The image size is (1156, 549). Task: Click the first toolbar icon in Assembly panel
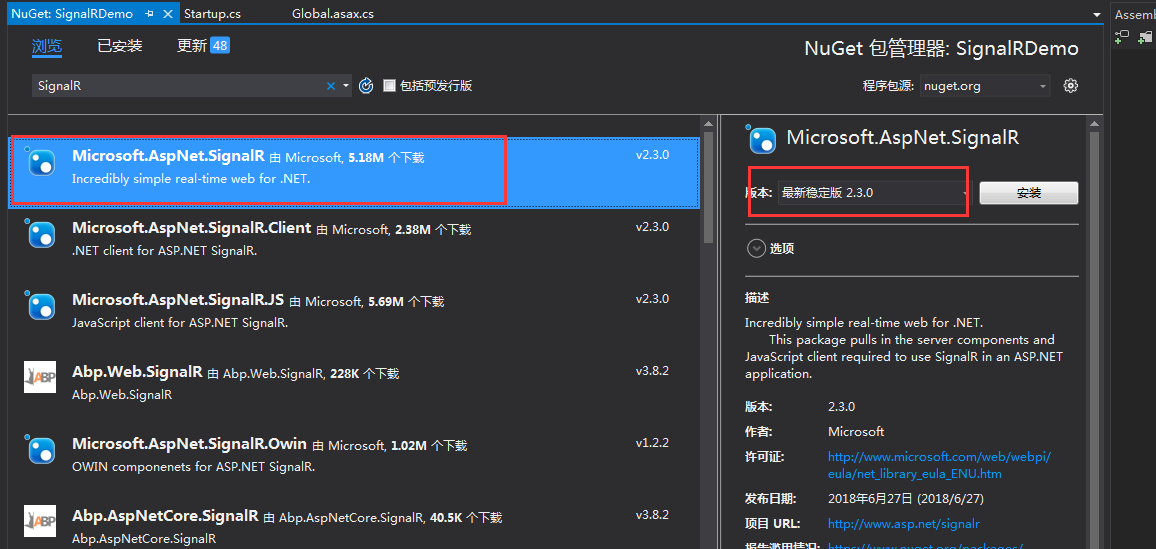click(1122, 37)
